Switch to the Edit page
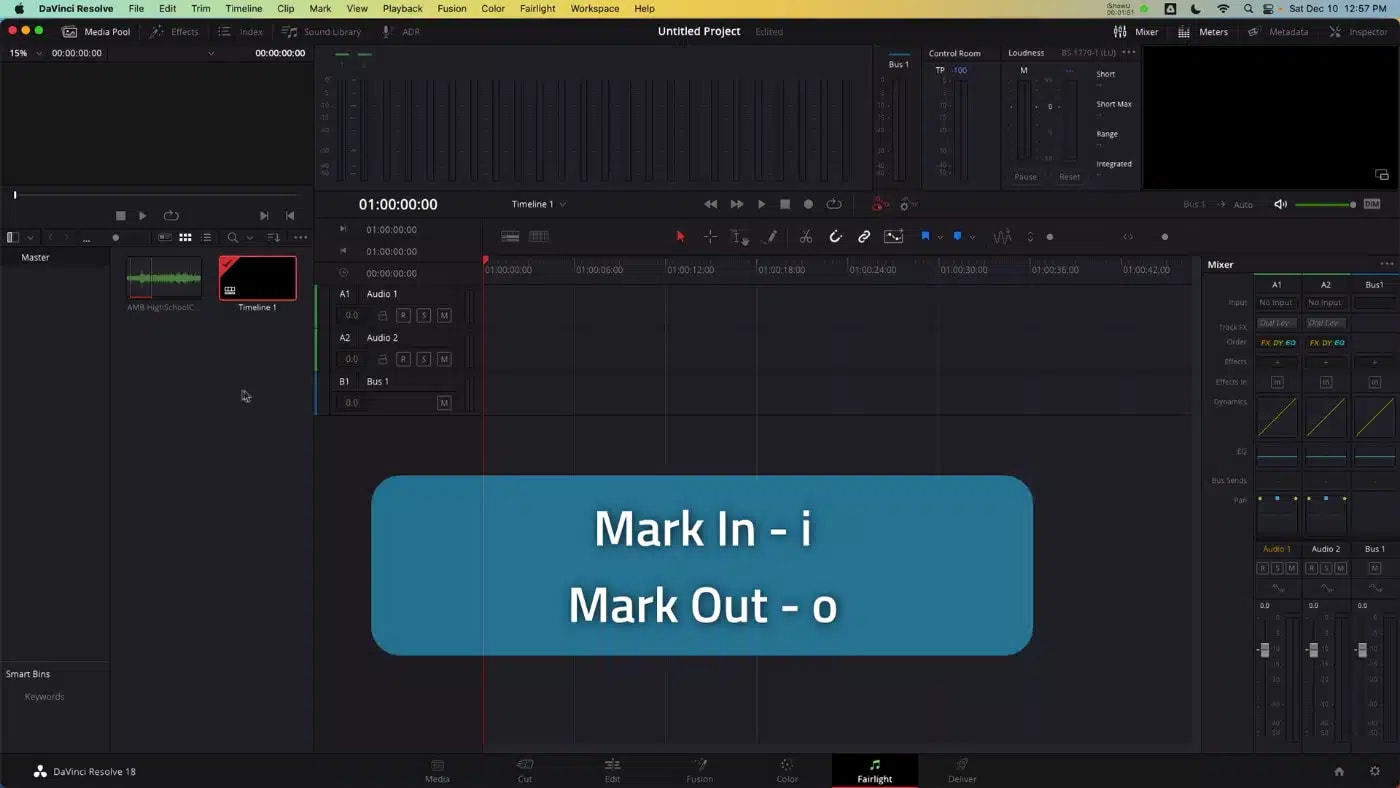This screenshot has width=1400, height=788. pos(612,770)
